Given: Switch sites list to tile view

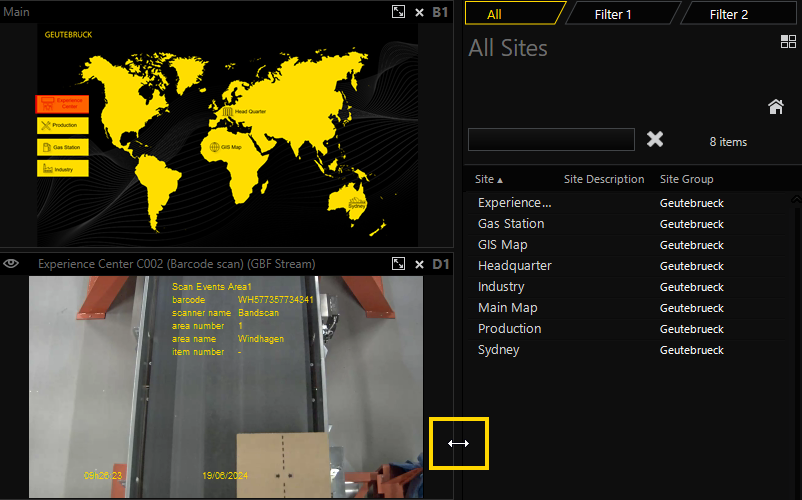Looking at the screenshot, I should [x=787, y=42].
